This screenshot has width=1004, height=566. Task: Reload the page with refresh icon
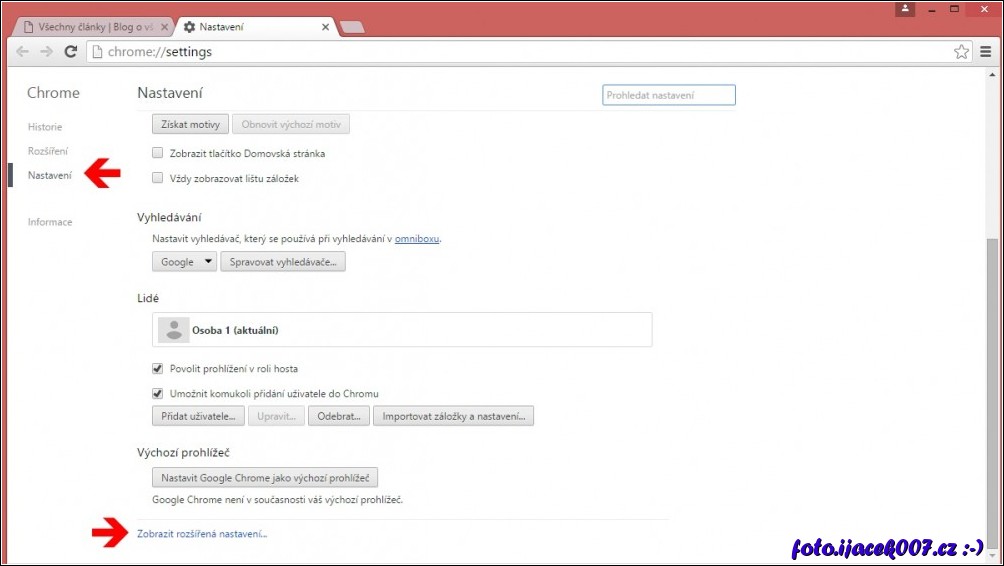point(71,52)
